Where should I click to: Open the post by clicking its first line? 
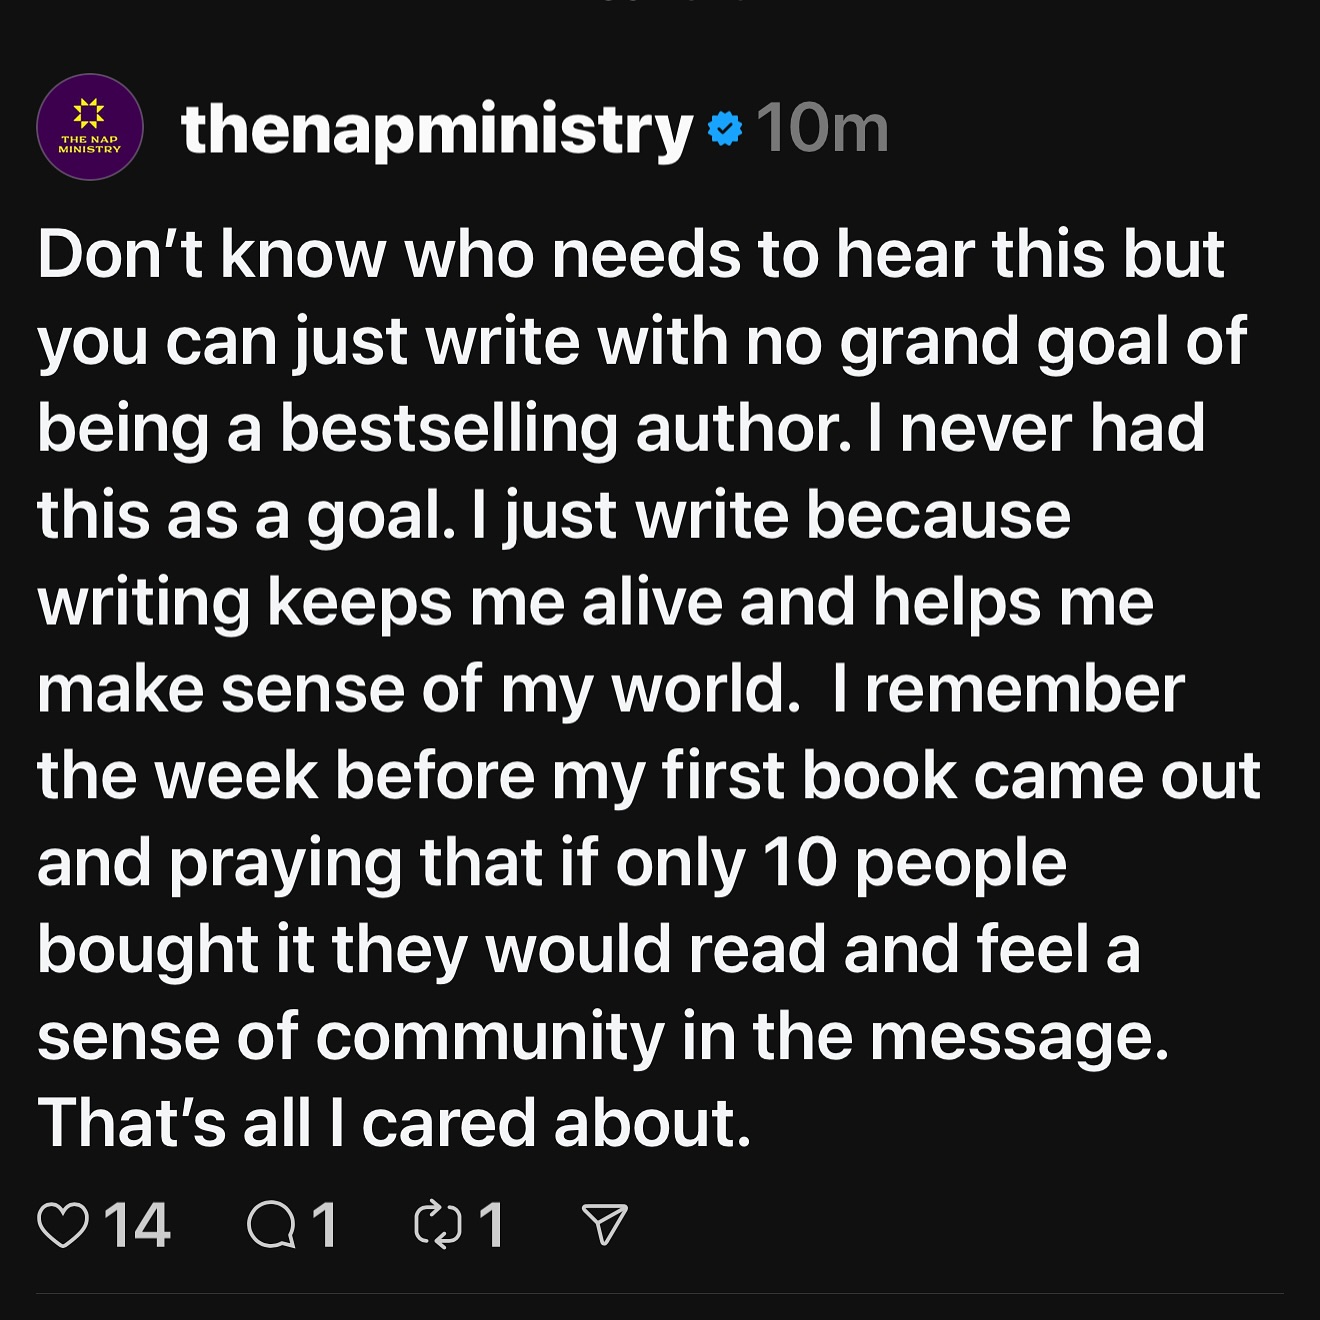(x=630, y=254)
